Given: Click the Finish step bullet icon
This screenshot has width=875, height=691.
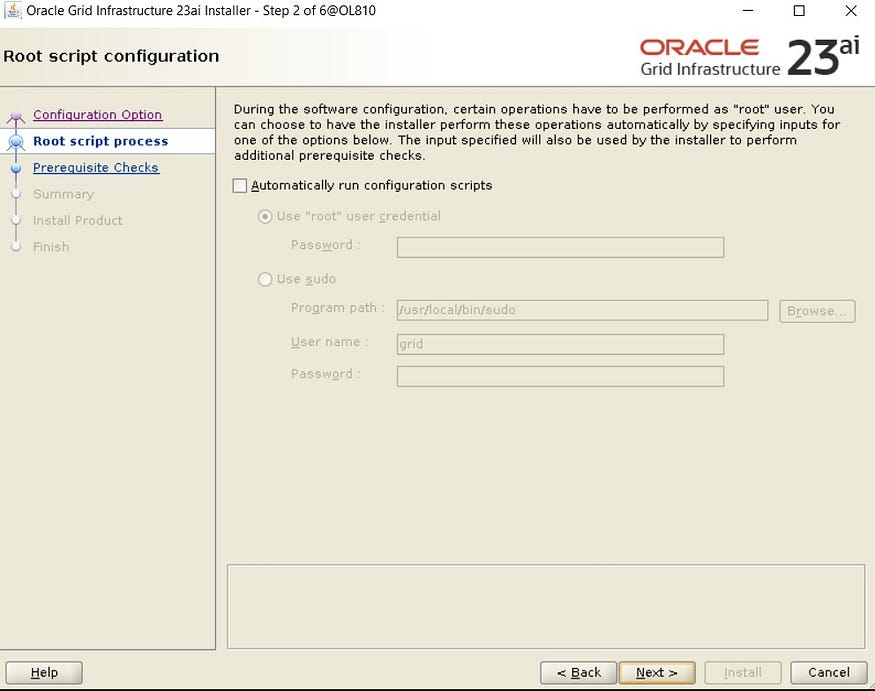Looking at the screenshot, I should tap(16, 247).
